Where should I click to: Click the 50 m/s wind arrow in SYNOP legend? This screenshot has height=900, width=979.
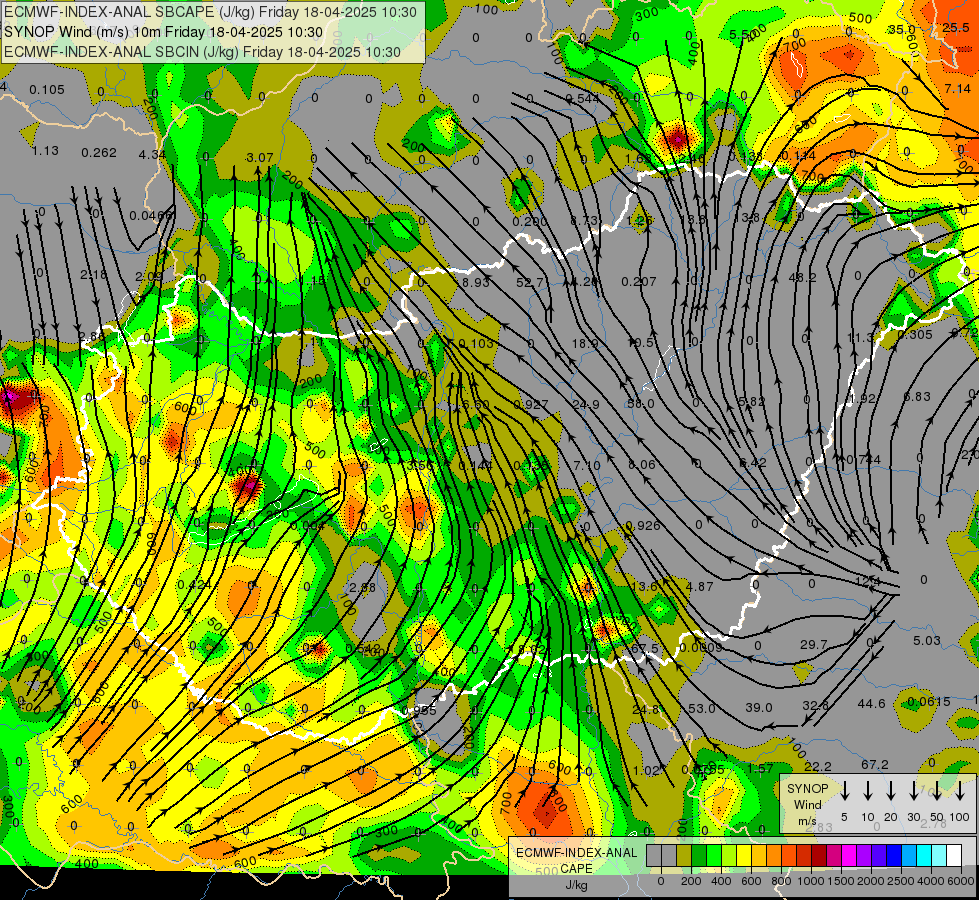(x=937, y=791)
